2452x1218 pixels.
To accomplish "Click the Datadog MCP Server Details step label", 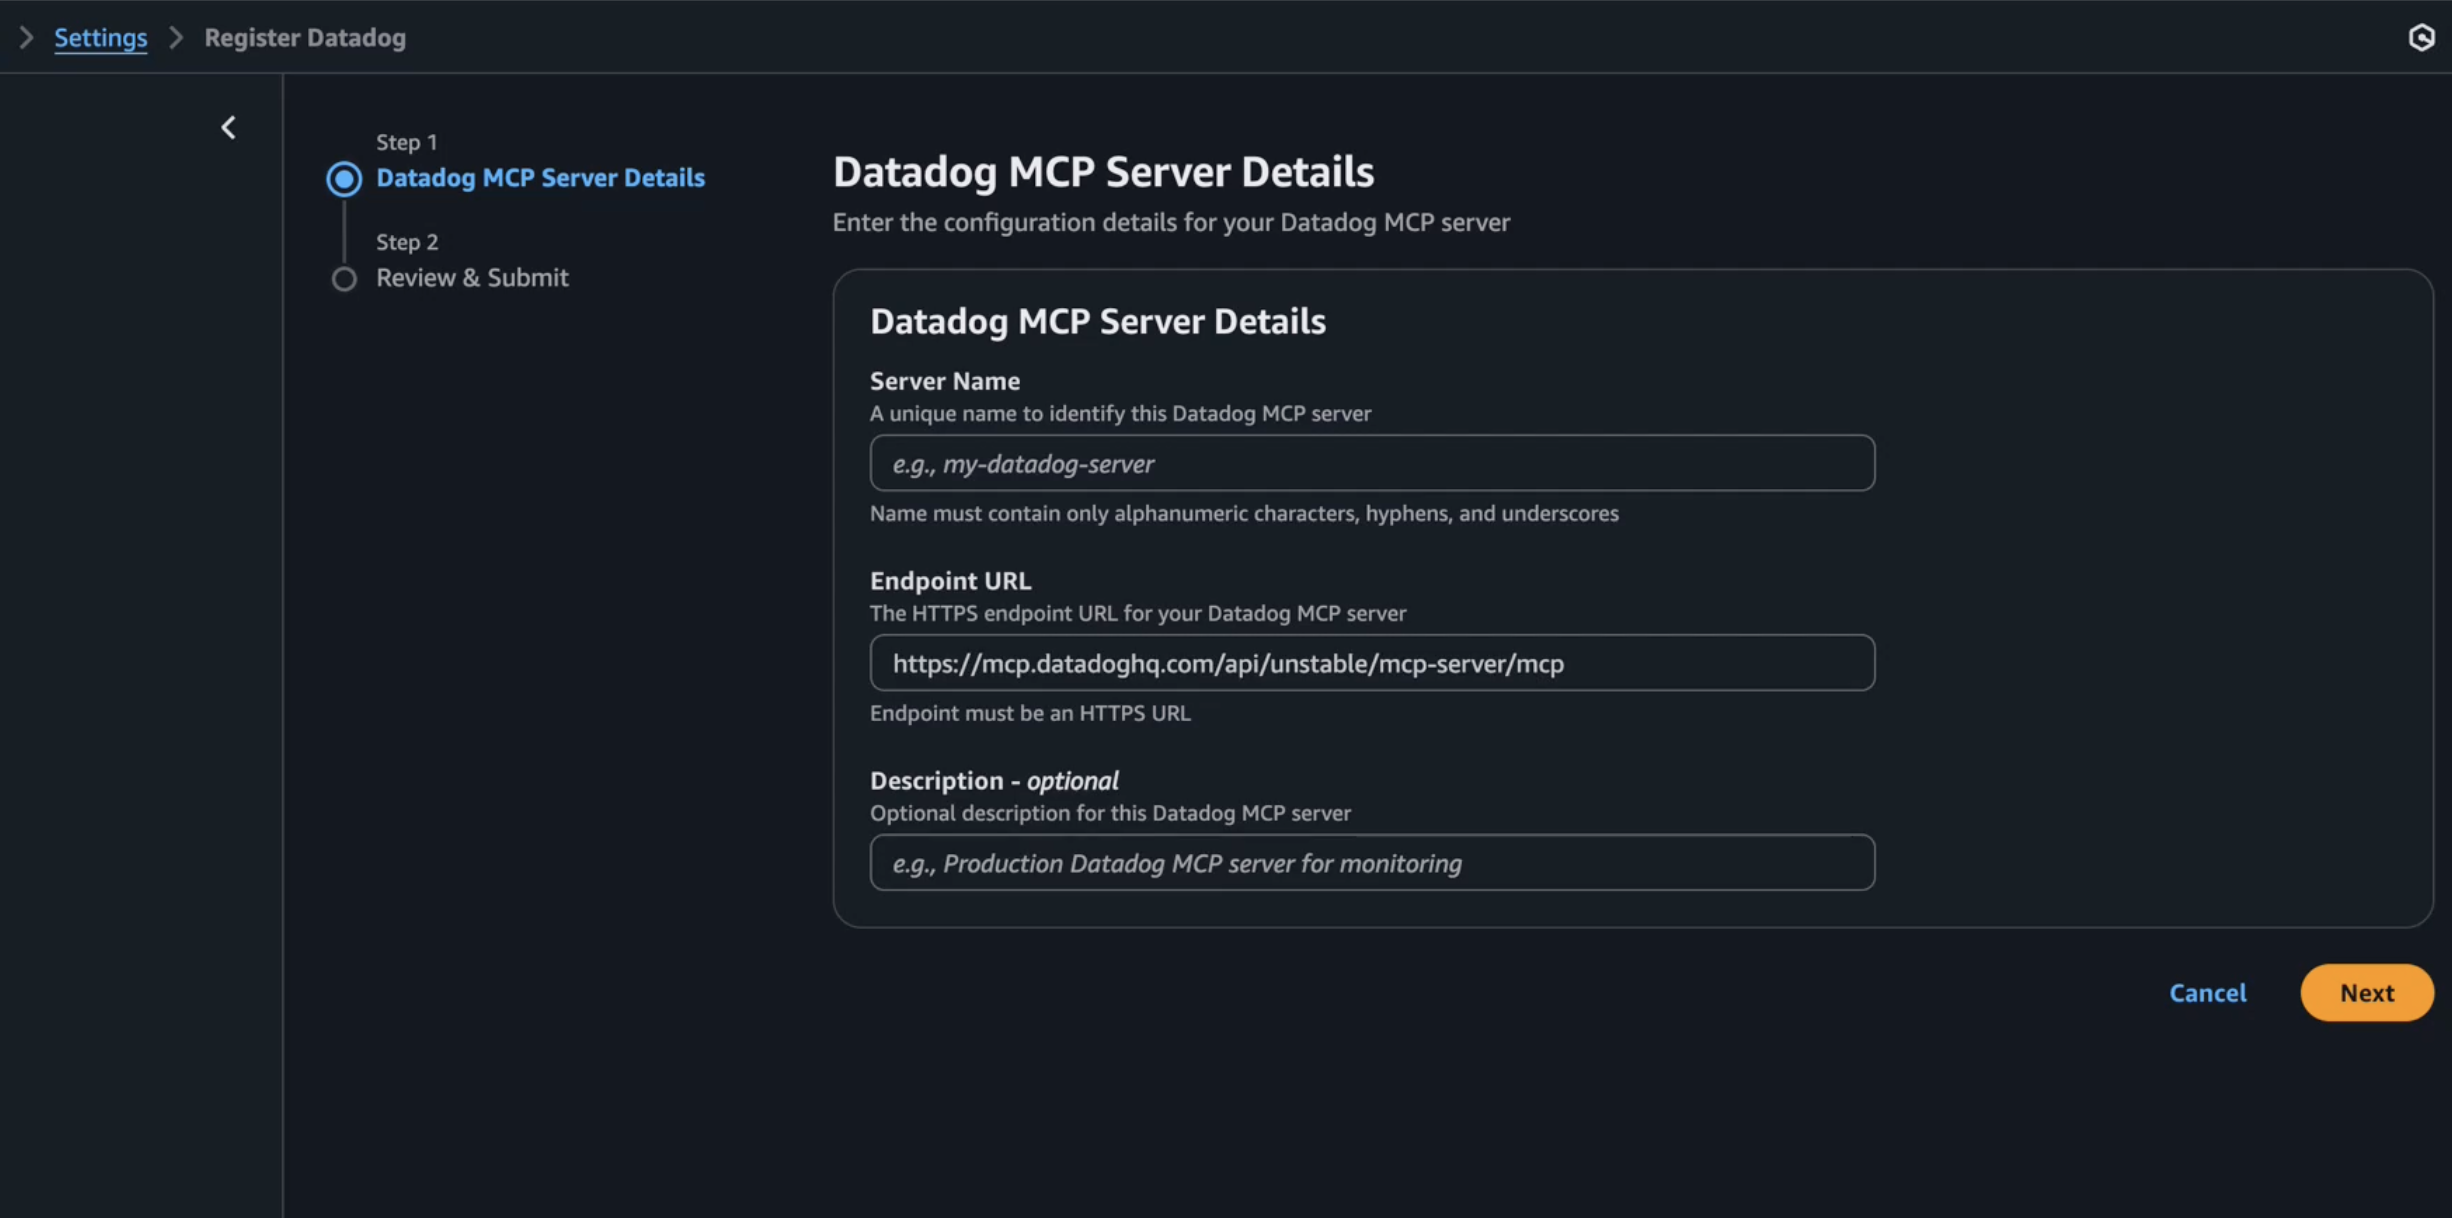I will pyautogui.click(x=540, y=177).
